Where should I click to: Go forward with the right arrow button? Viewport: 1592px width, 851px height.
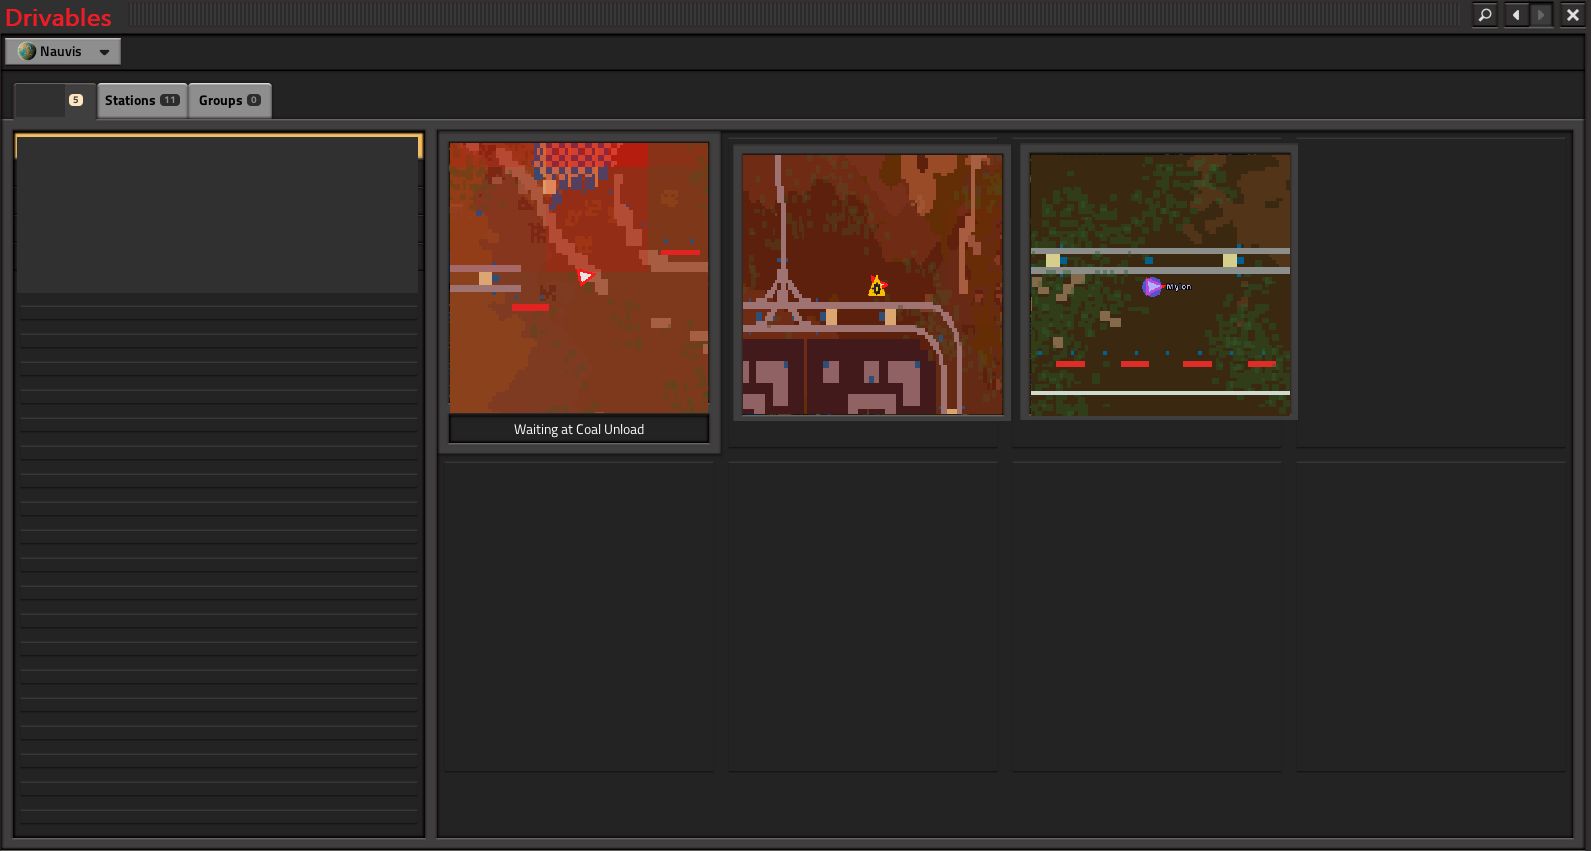coord(1541,15)
